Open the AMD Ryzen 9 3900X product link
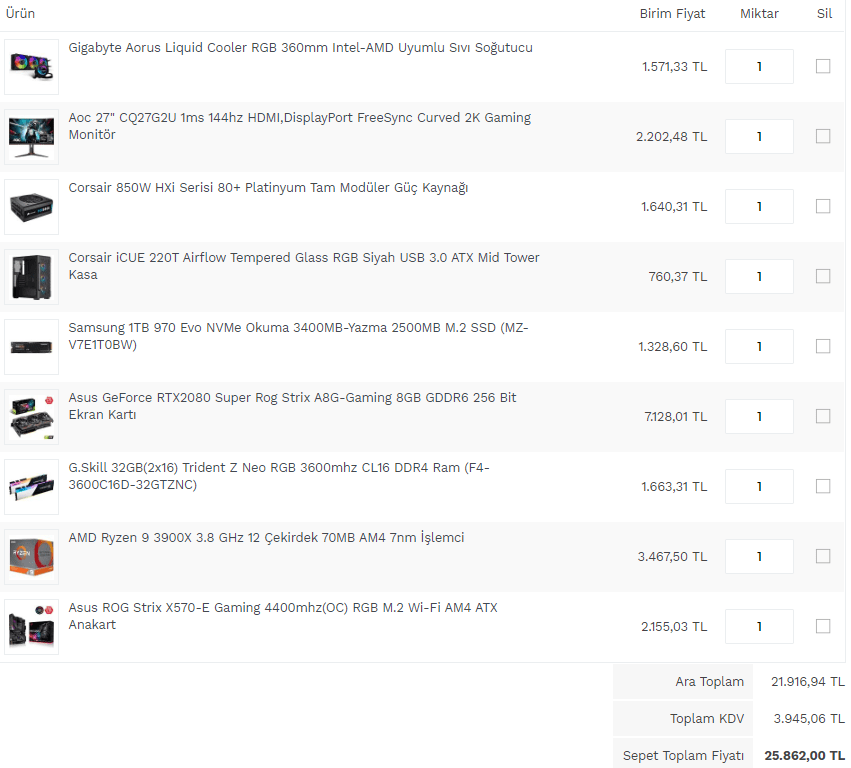This screenshot has height=768, width=851. click(266, 538)
